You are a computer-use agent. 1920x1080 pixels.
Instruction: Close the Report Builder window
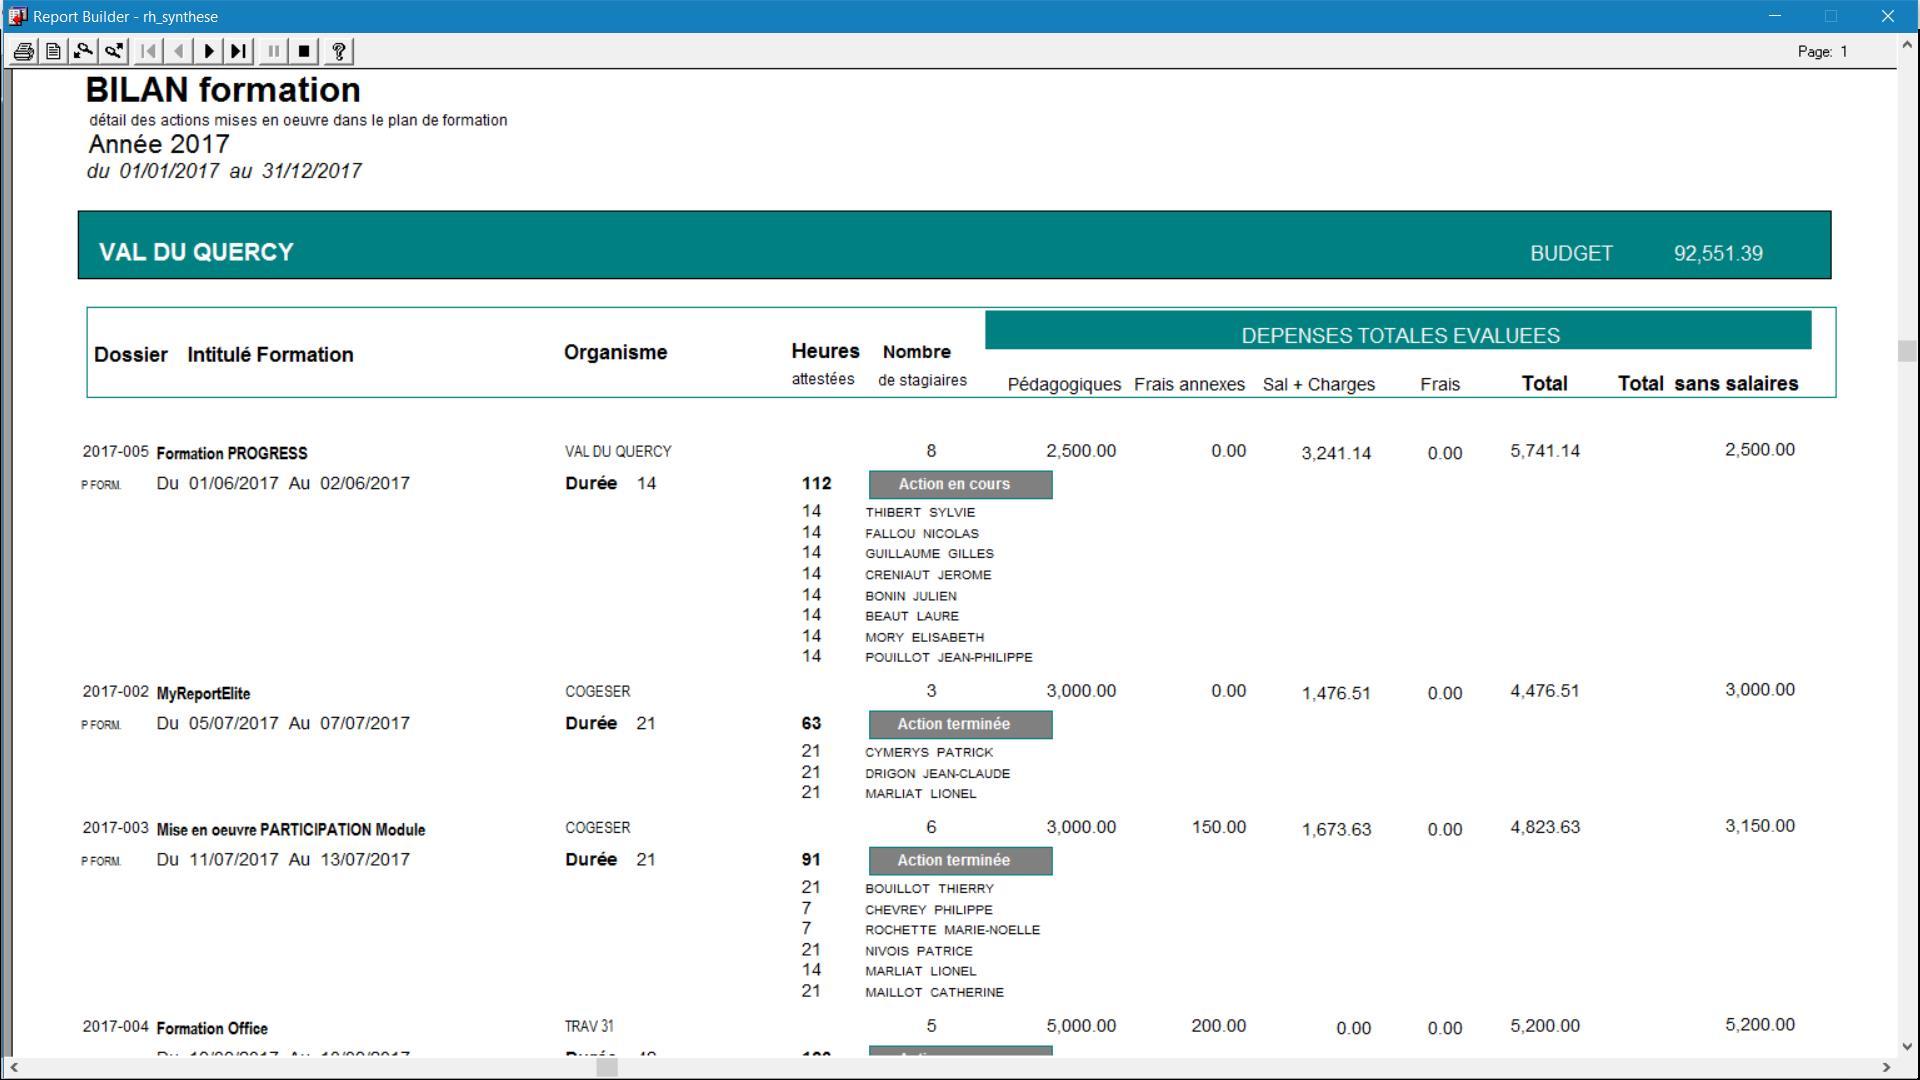tap(1888, 16)
